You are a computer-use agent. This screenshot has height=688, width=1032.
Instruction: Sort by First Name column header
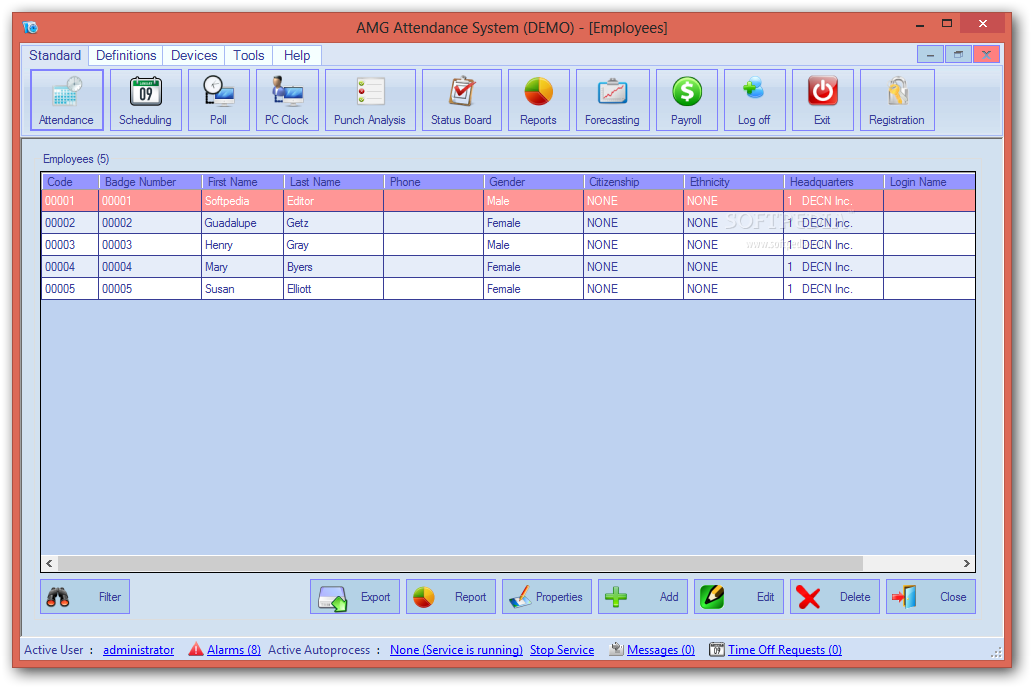coord(244,182)
